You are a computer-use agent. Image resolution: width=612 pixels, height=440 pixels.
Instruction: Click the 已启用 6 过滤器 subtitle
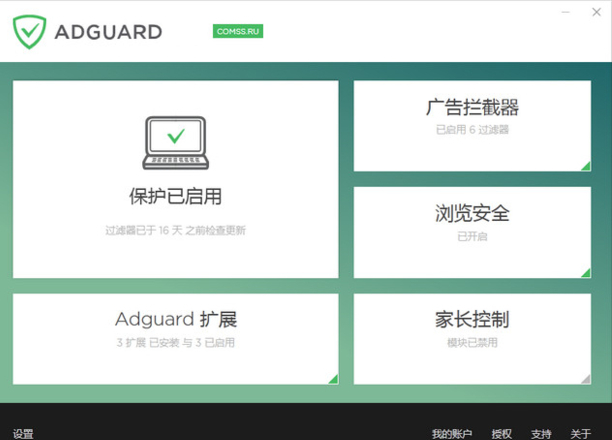pos(472,130)
